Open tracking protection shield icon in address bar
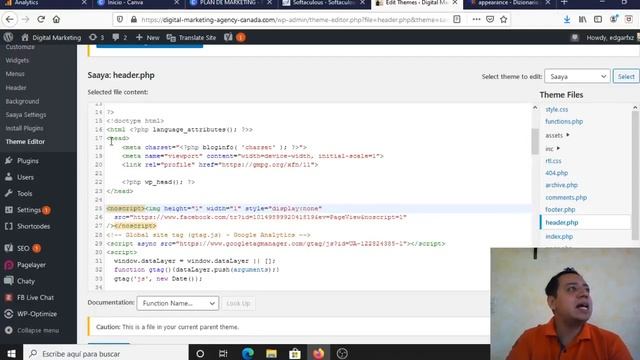 [120, 19]
